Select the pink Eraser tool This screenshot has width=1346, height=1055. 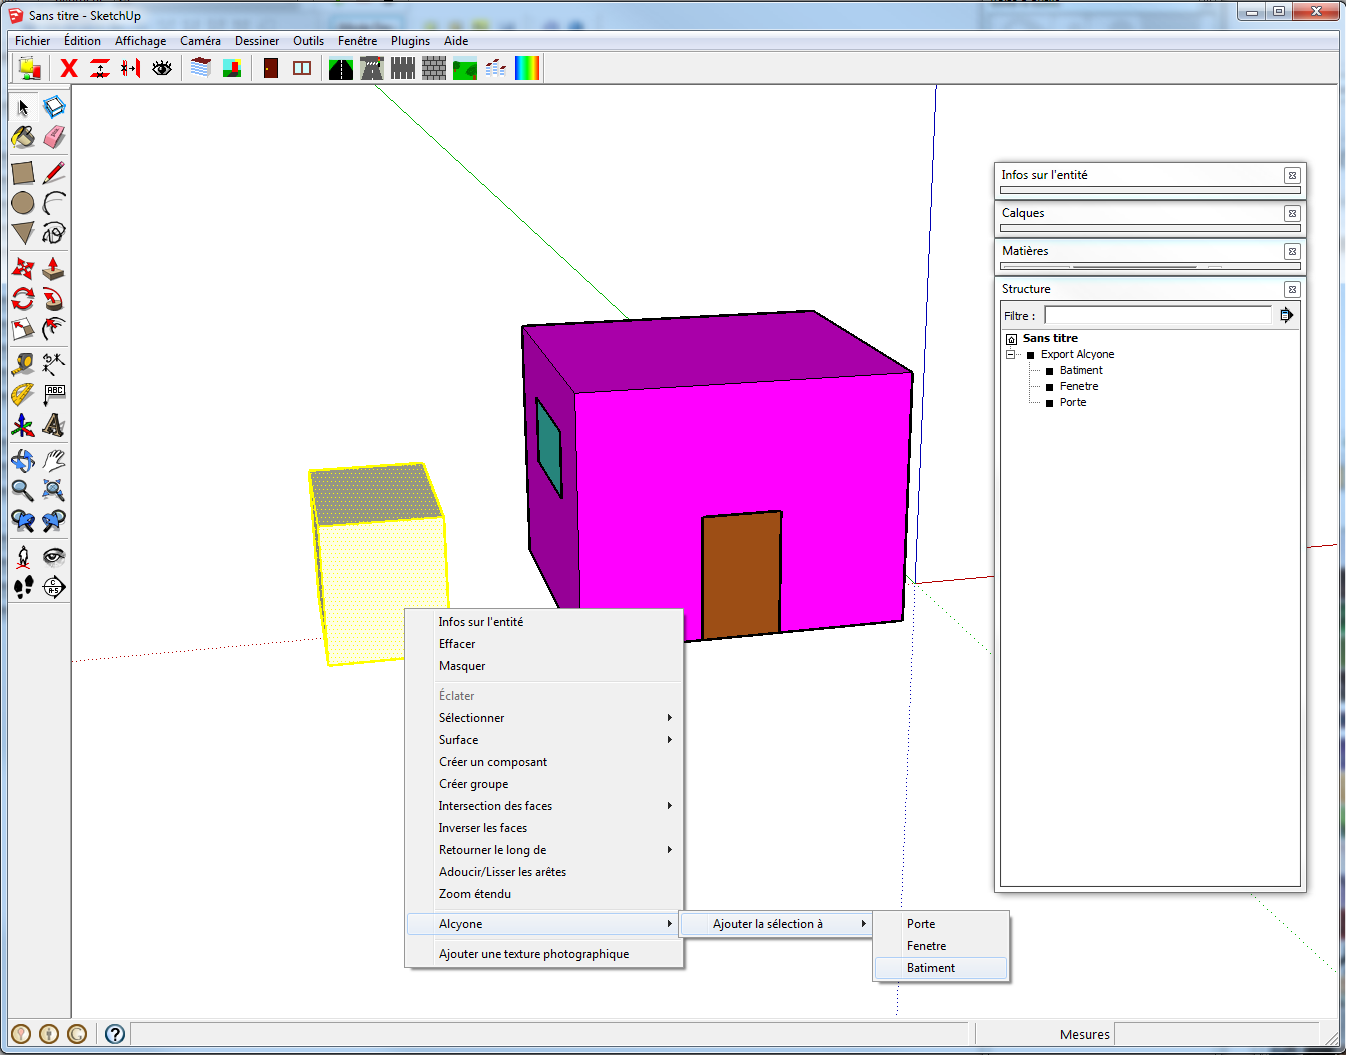tap(54, 137)
